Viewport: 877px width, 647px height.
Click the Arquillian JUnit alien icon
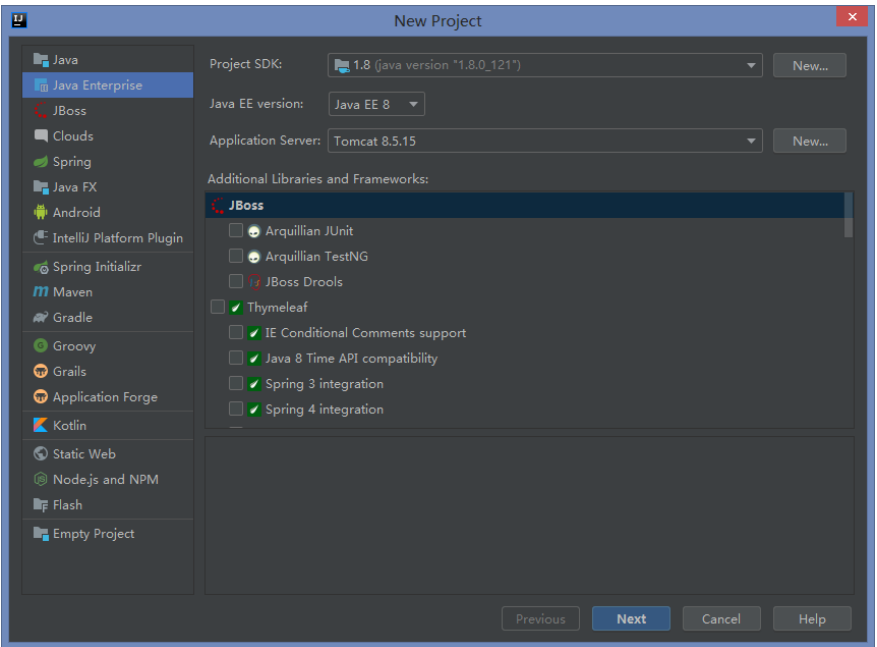[x=254, y=231]
